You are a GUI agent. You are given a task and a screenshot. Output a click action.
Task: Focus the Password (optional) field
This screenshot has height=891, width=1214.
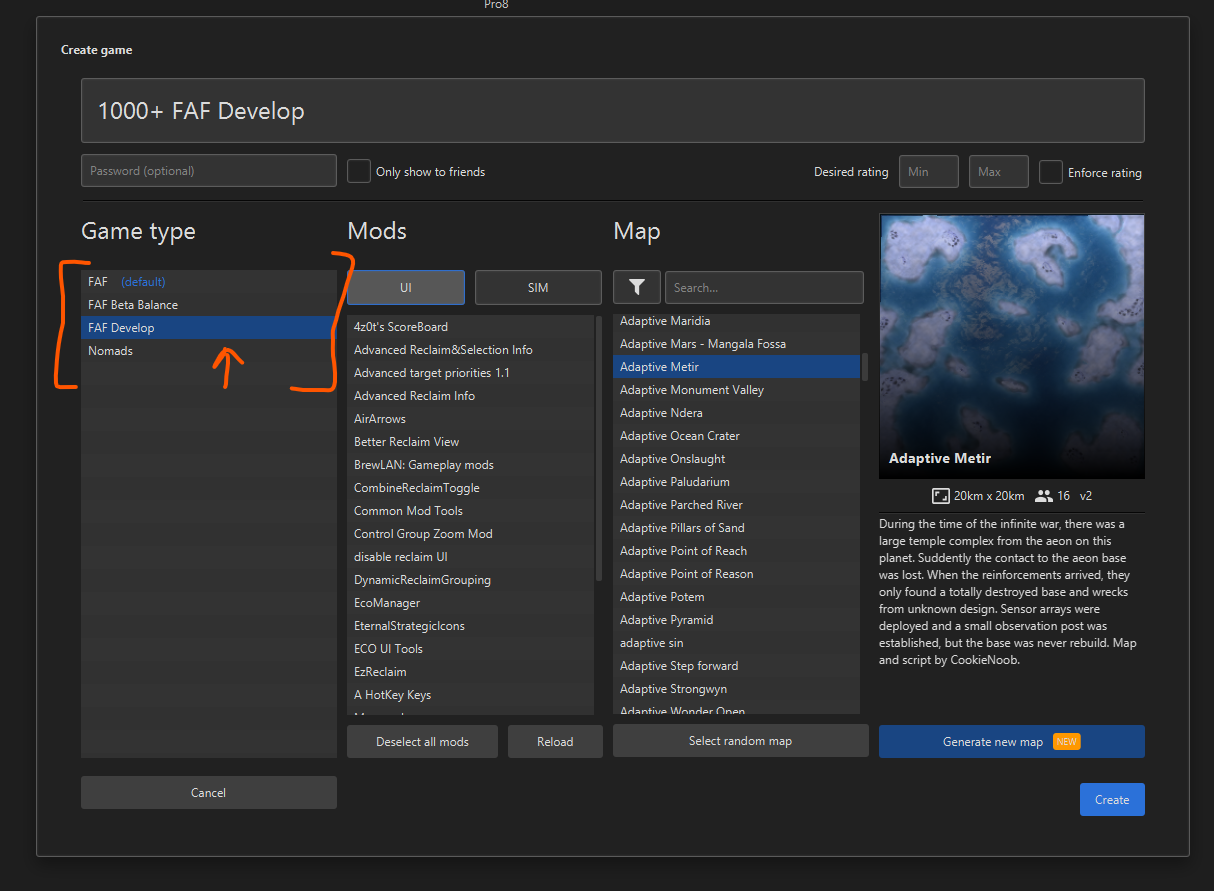209,170
